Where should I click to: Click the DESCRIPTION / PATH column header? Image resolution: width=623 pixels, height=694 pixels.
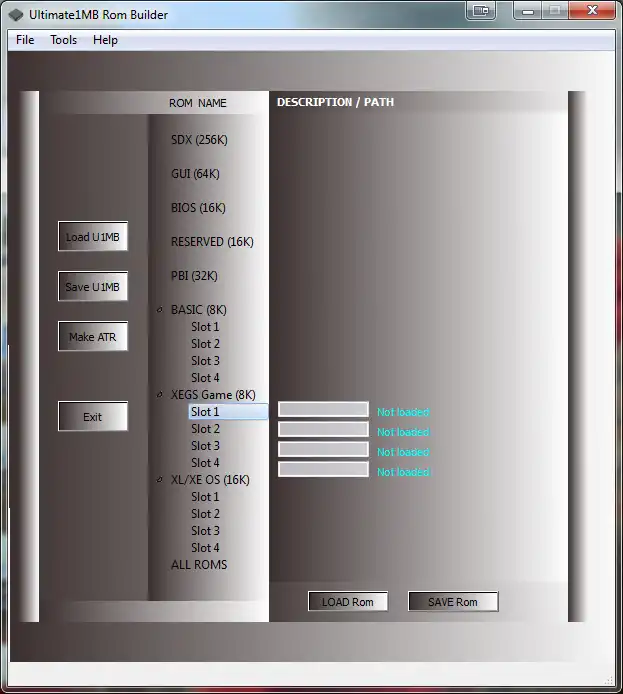tap(335, 102)
